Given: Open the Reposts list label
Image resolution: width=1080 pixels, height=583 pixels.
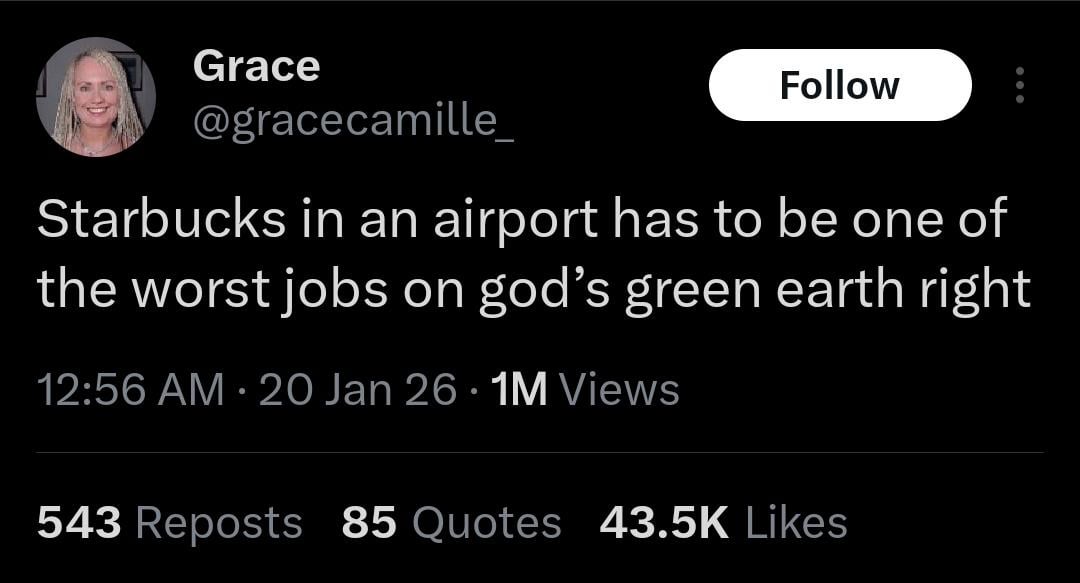Looking at the screenshot, I should (x=217, y=522).
